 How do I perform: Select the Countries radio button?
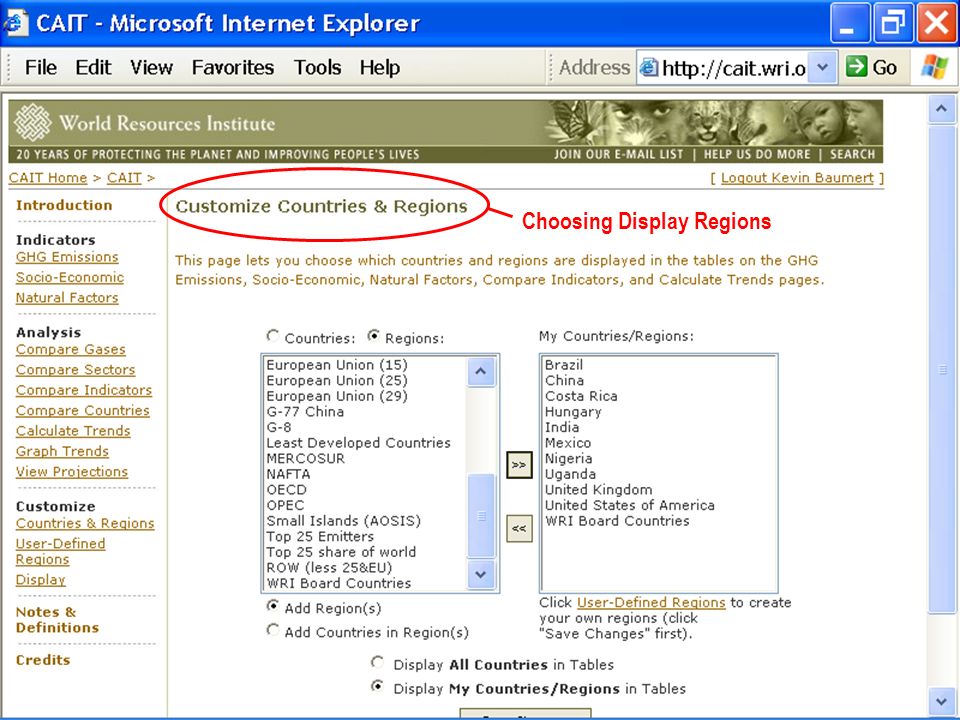point(272,336)
